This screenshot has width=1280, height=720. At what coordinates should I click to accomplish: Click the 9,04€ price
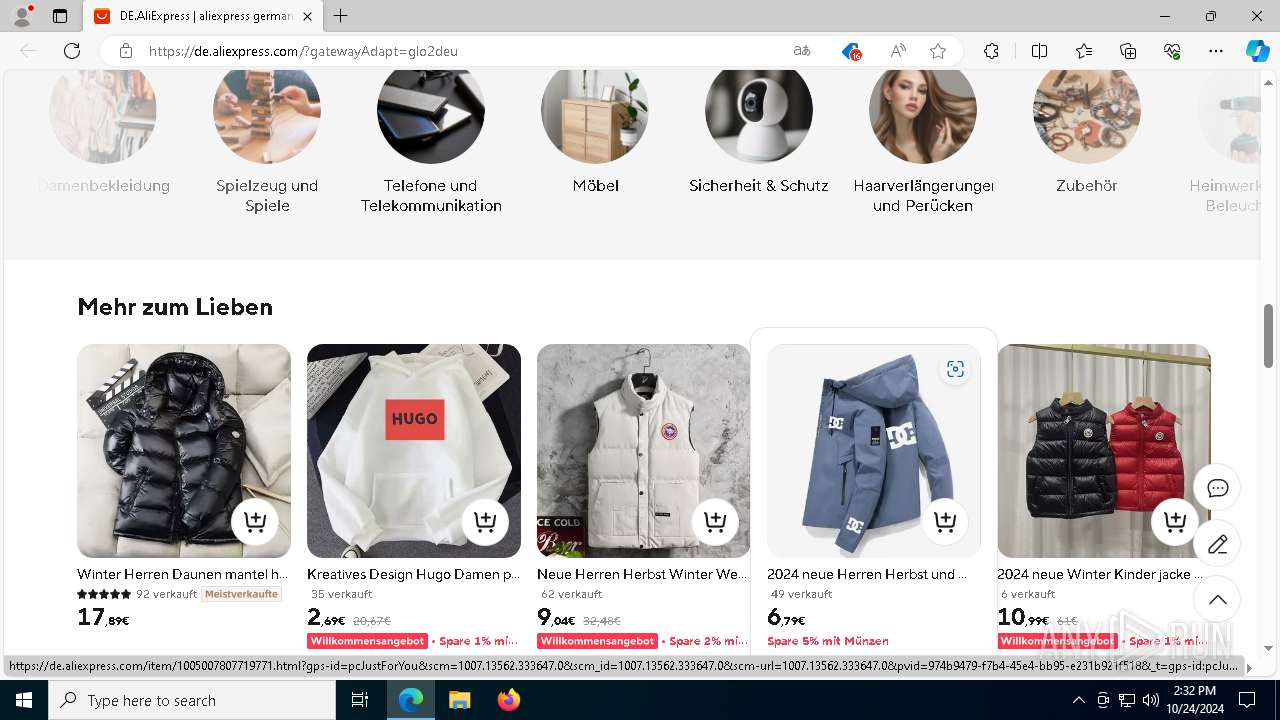(x=556, y=617)
